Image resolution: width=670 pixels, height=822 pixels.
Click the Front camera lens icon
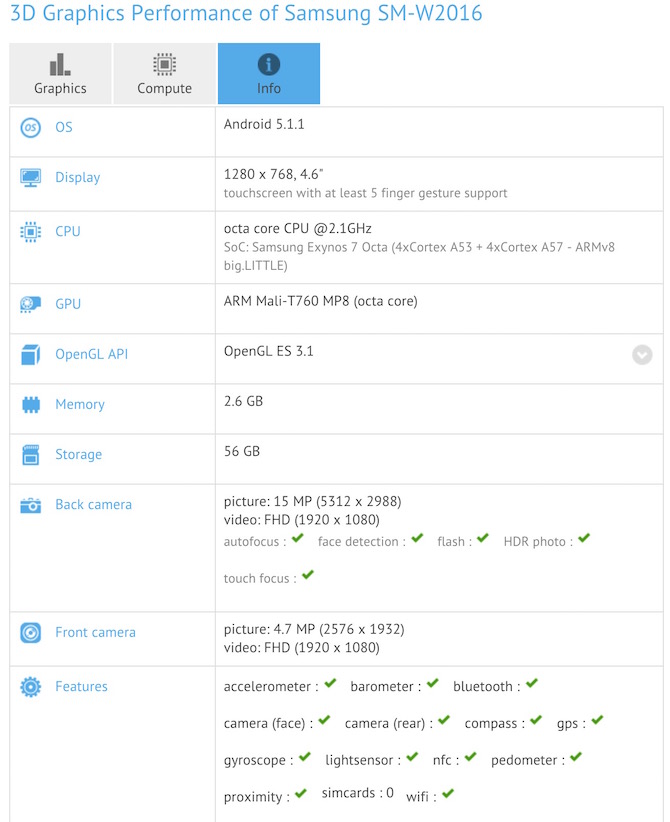click(30, 633)
